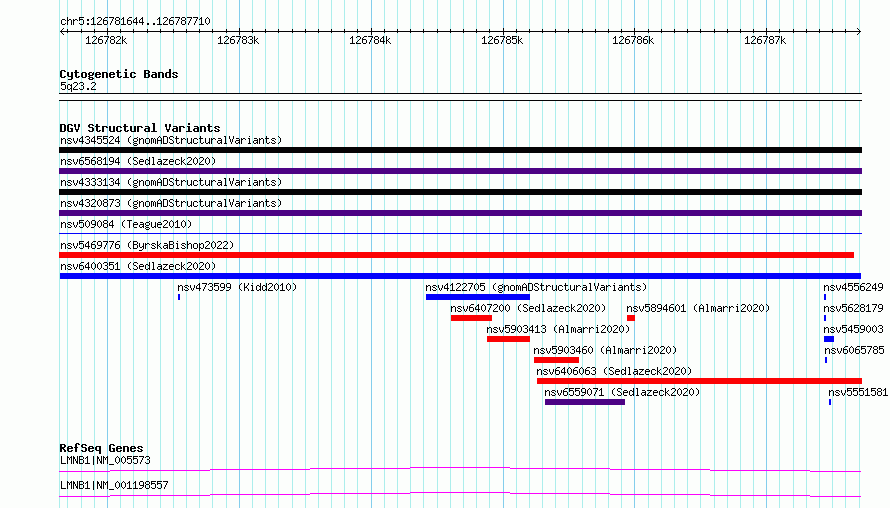890x508 pixels.
Task: Click the magenta LMNB1|NM_001198557 gene line
Action: (x=460, y=494)
